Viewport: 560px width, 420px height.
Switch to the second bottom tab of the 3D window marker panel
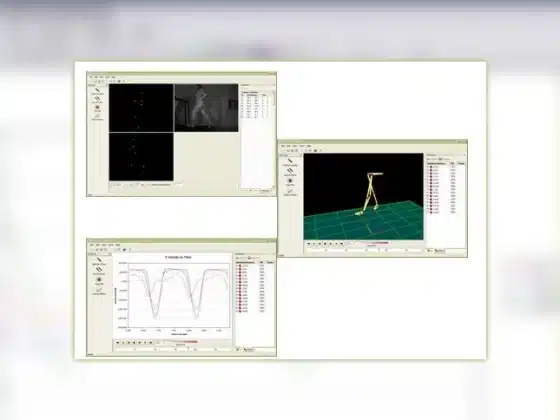(x=440, y=251)
